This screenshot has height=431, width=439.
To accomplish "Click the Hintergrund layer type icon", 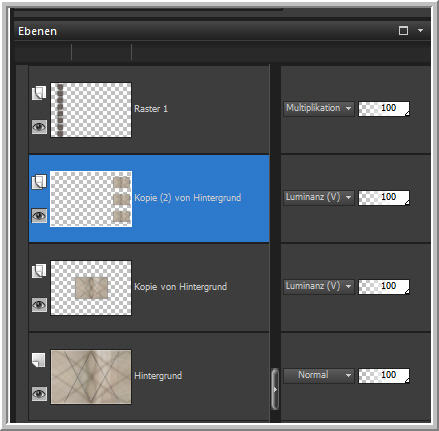I will click(39, 360).
